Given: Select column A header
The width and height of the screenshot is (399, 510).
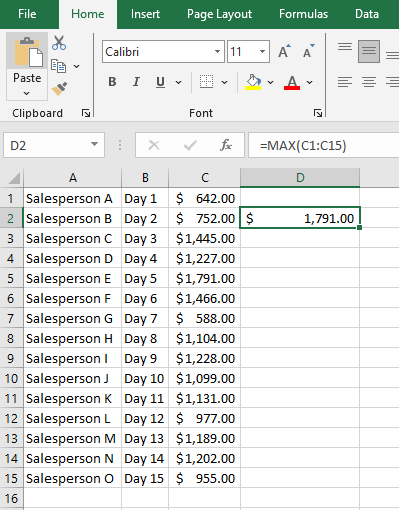Looking at the screenshot, I should (x=73, y=178).
